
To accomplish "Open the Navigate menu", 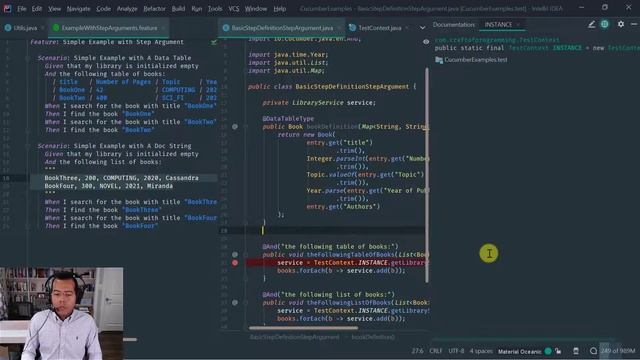I will [x=78, y=9].
